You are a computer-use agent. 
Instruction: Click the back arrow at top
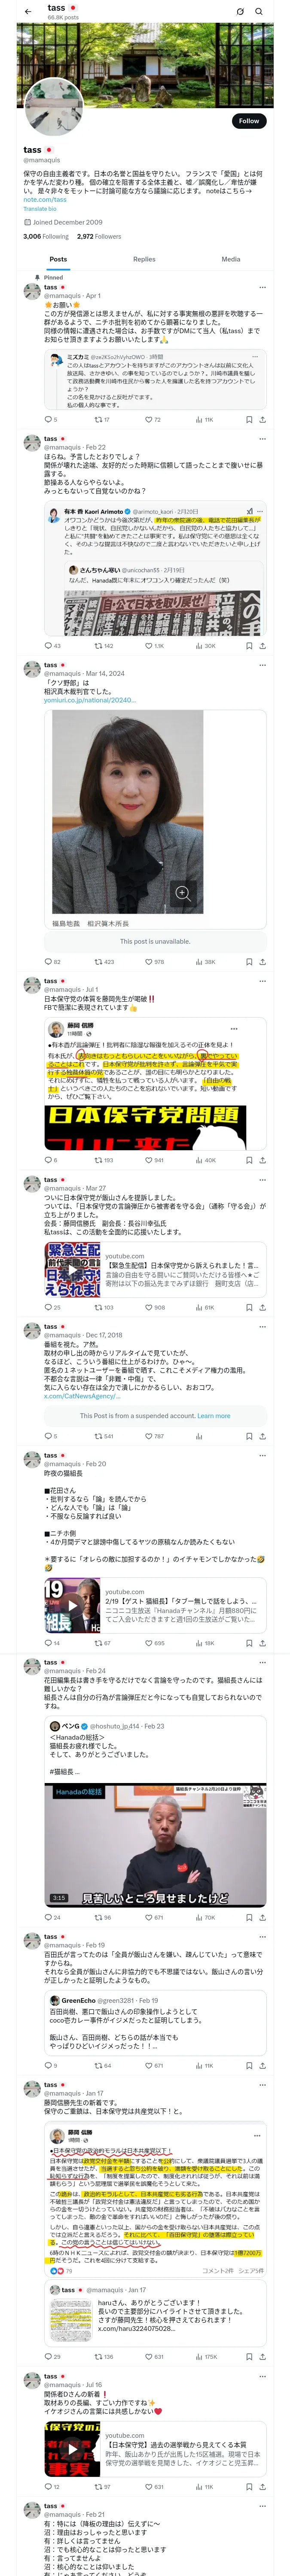[x=28, y=12]
